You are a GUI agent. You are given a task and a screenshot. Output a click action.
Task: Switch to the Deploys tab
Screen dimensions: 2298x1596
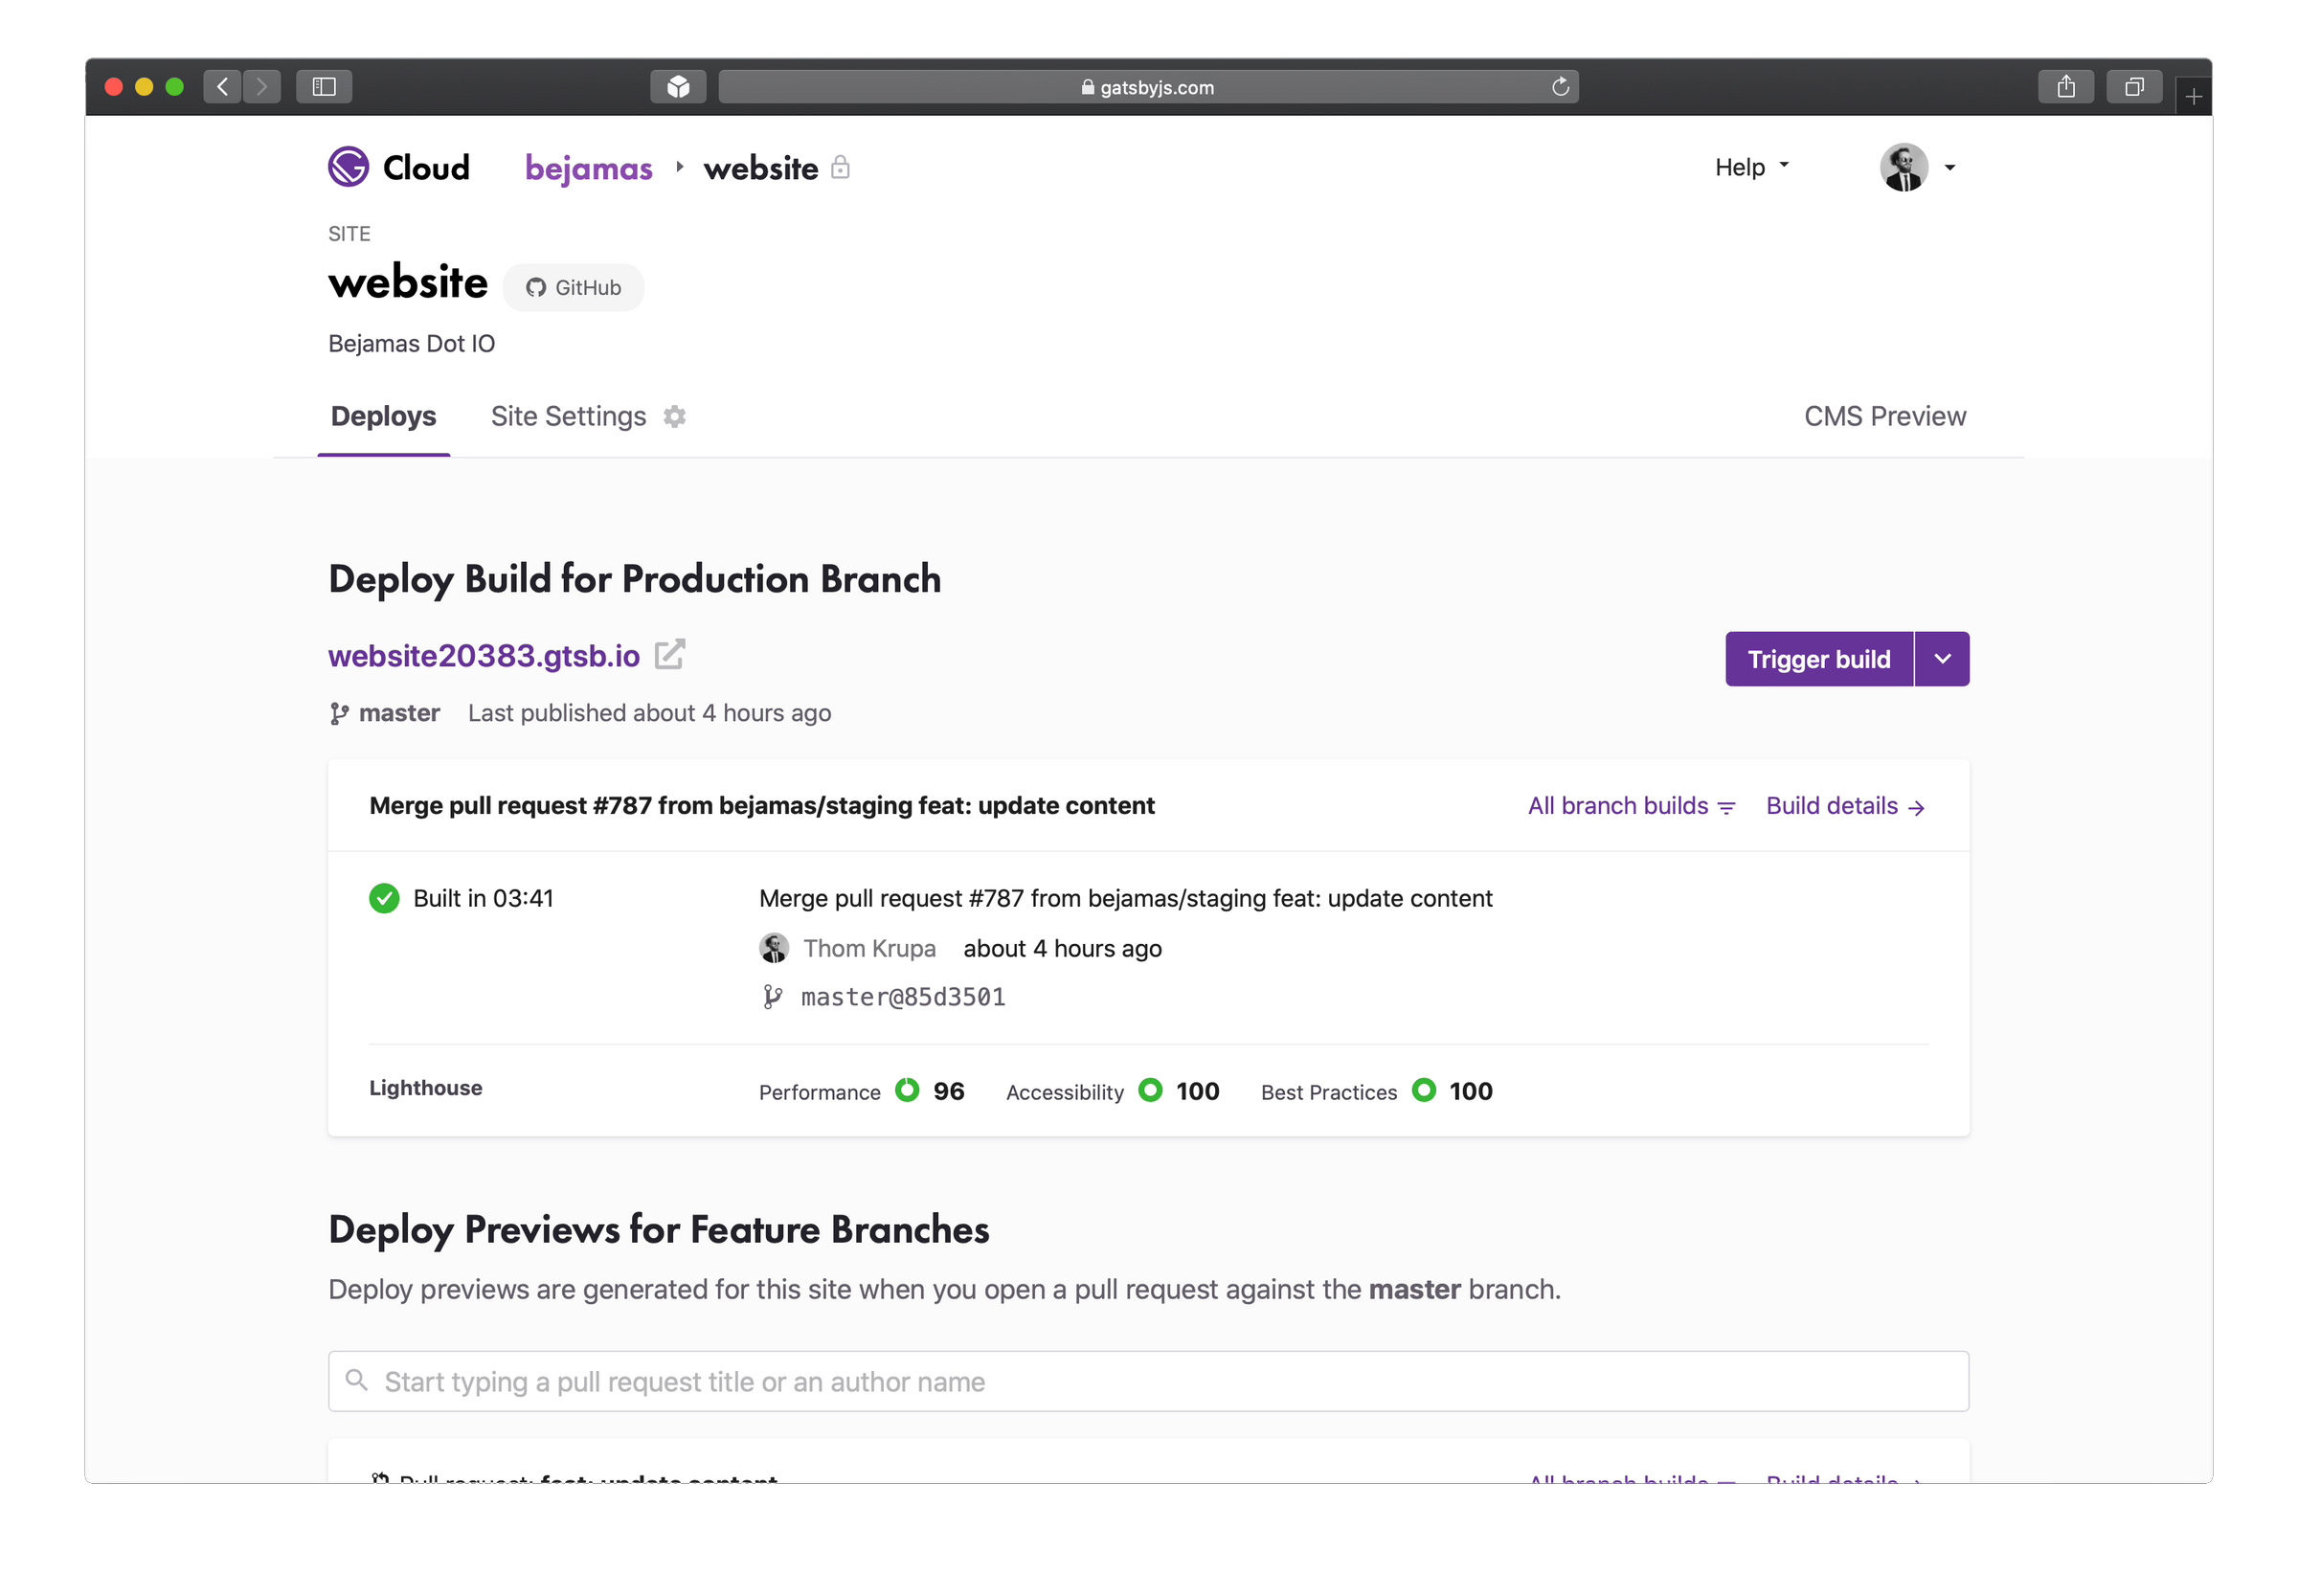click(x=383, y=416)
